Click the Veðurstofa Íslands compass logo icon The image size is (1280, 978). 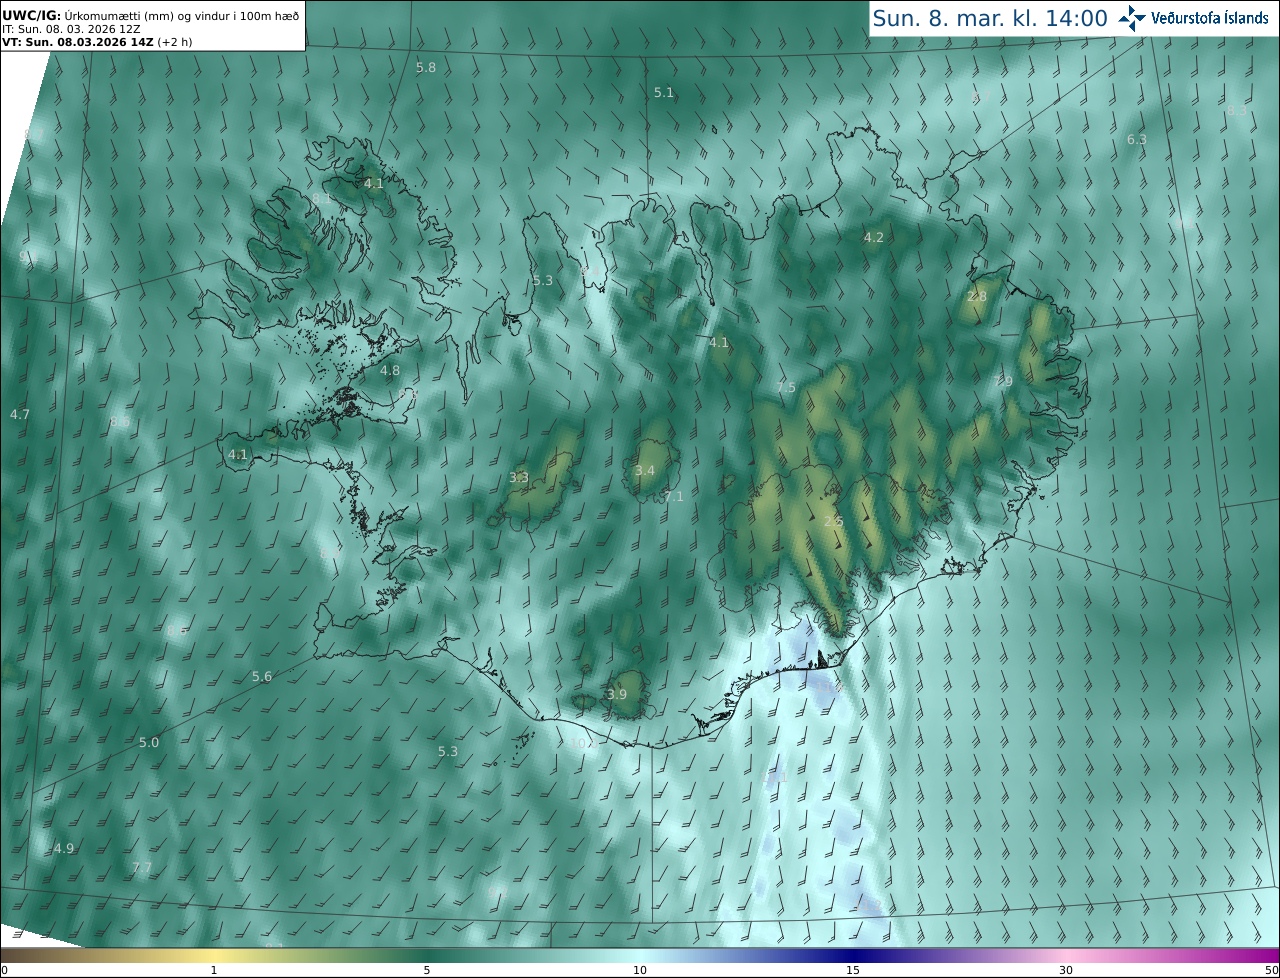pyautogui.click(x=1133, y=18)
